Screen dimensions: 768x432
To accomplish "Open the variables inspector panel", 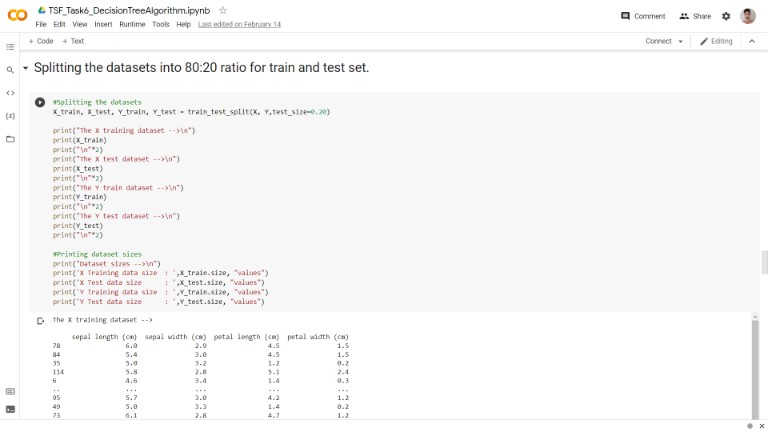I will pyautogui.click(x=10, y=116).
